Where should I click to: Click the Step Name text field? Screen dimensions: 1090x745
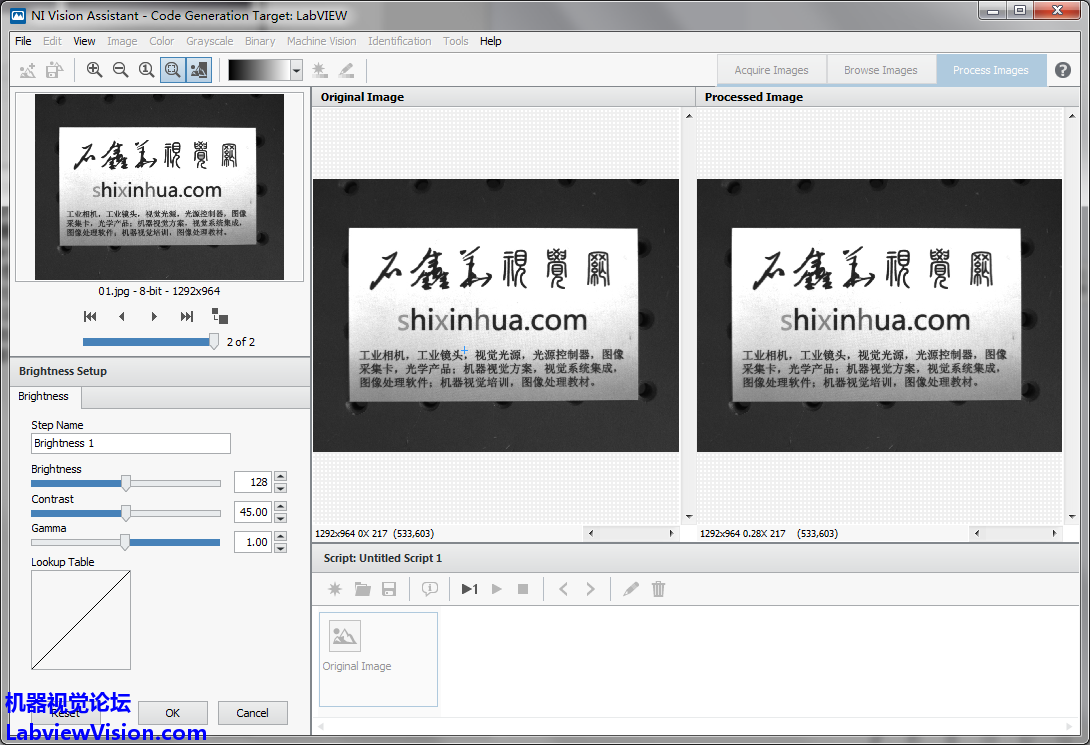(x=130, y=443)
